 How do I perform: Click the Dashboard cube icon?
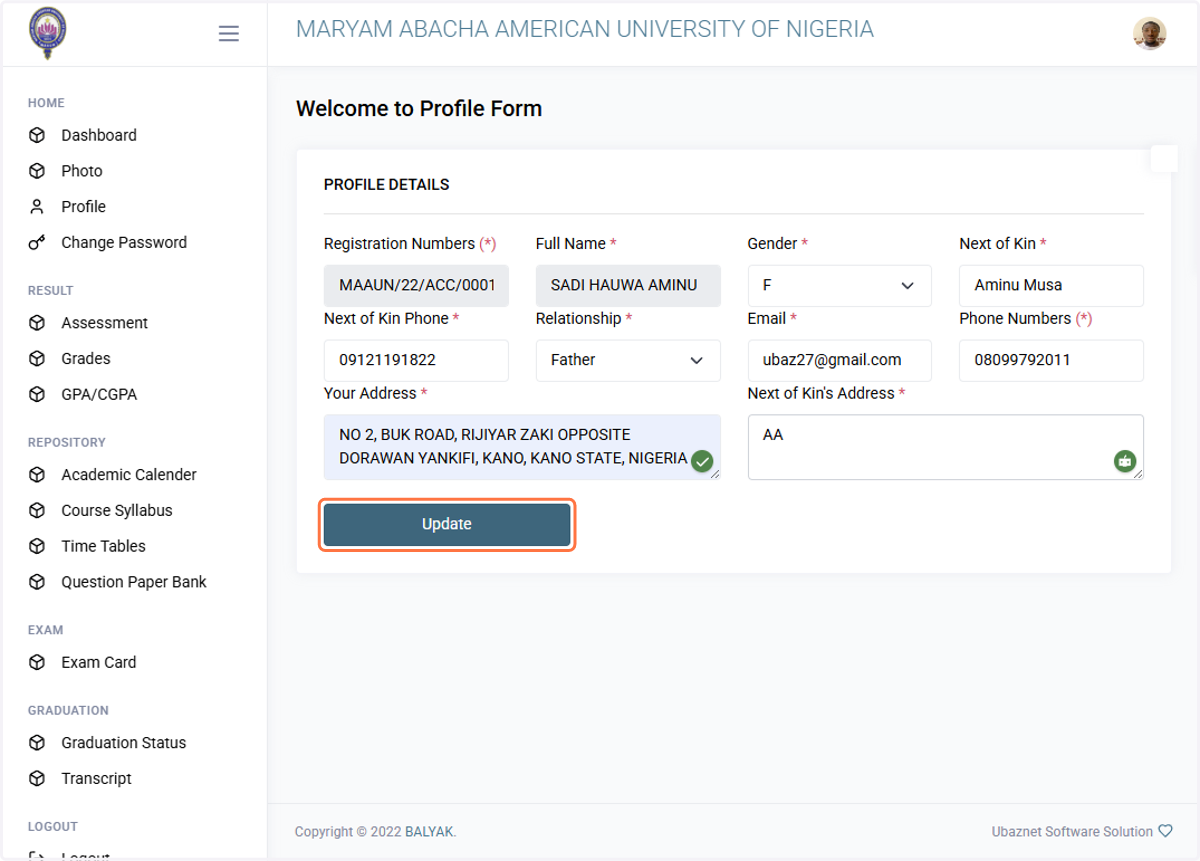(x=37, y=135)
